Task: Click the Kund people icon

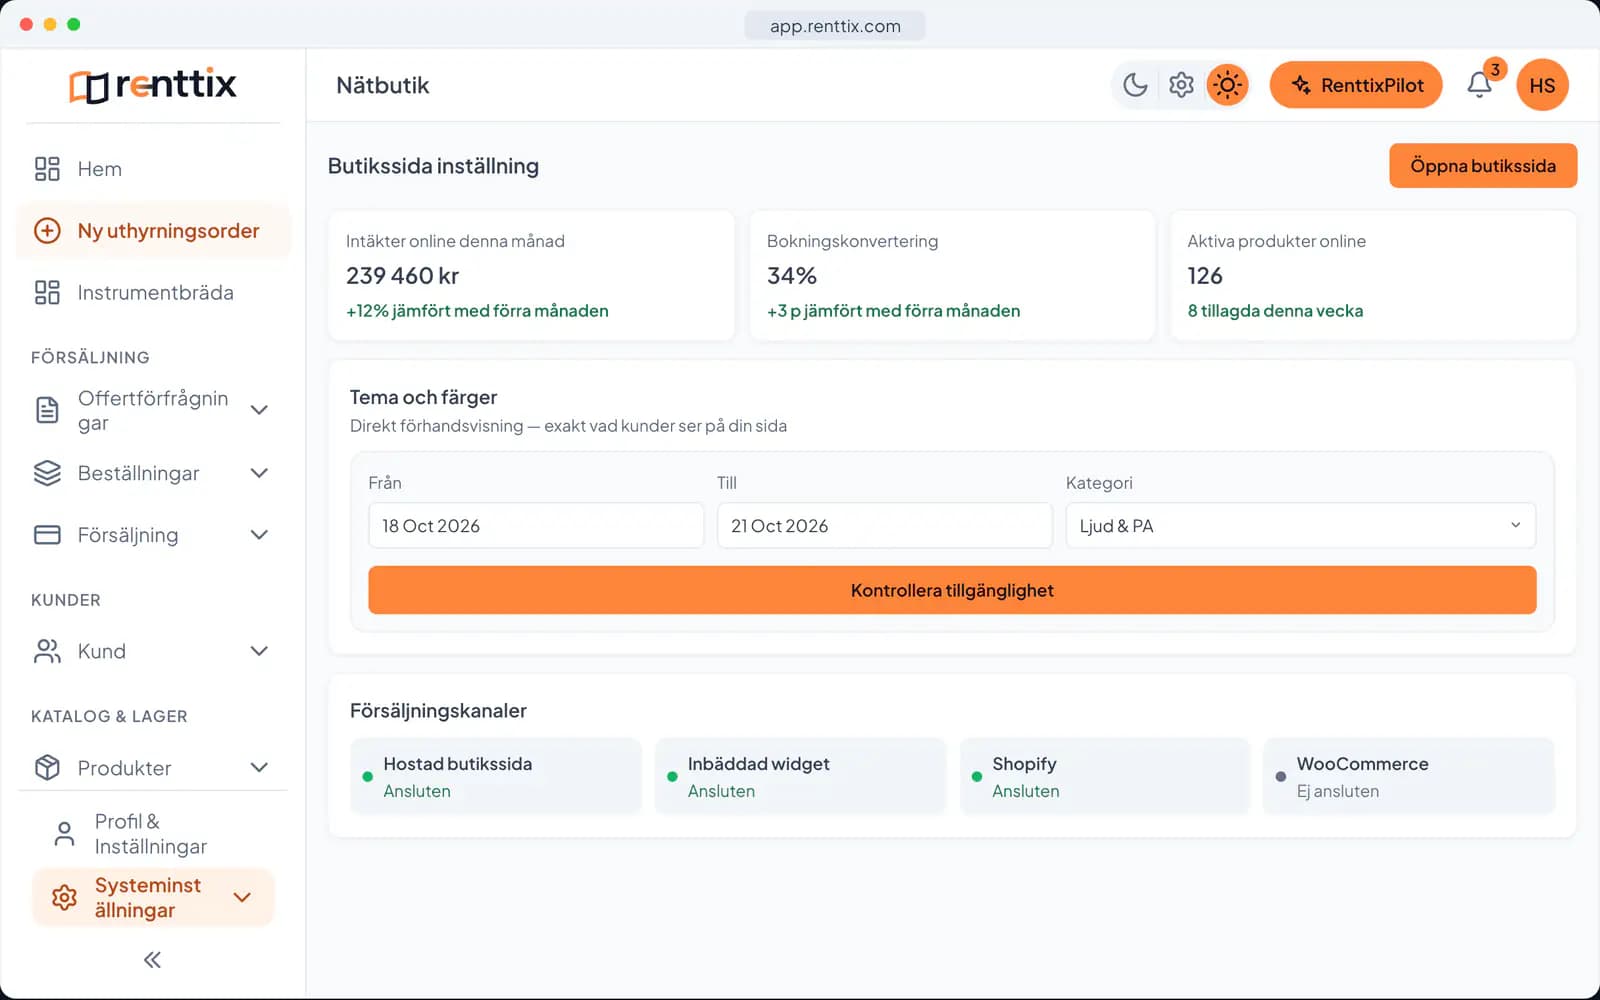Action: pos(47,651)
